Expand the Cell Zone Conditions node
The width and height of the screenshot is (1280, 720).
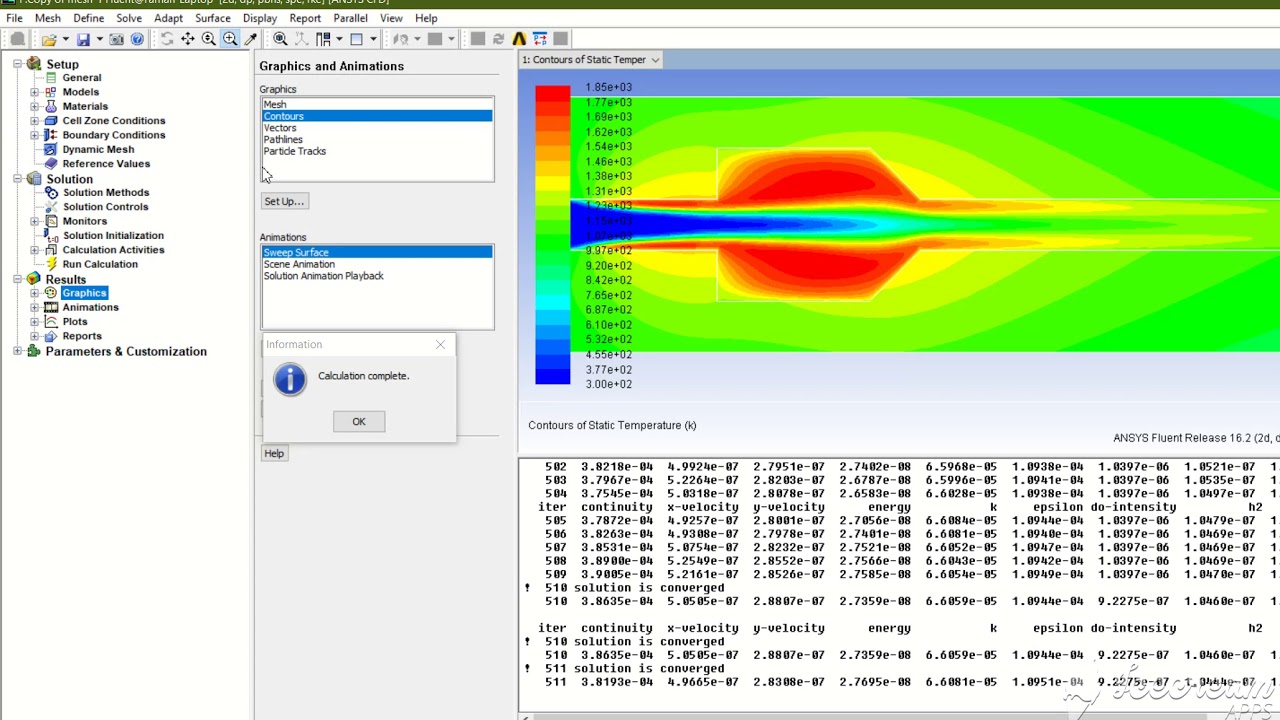[35, 121]
